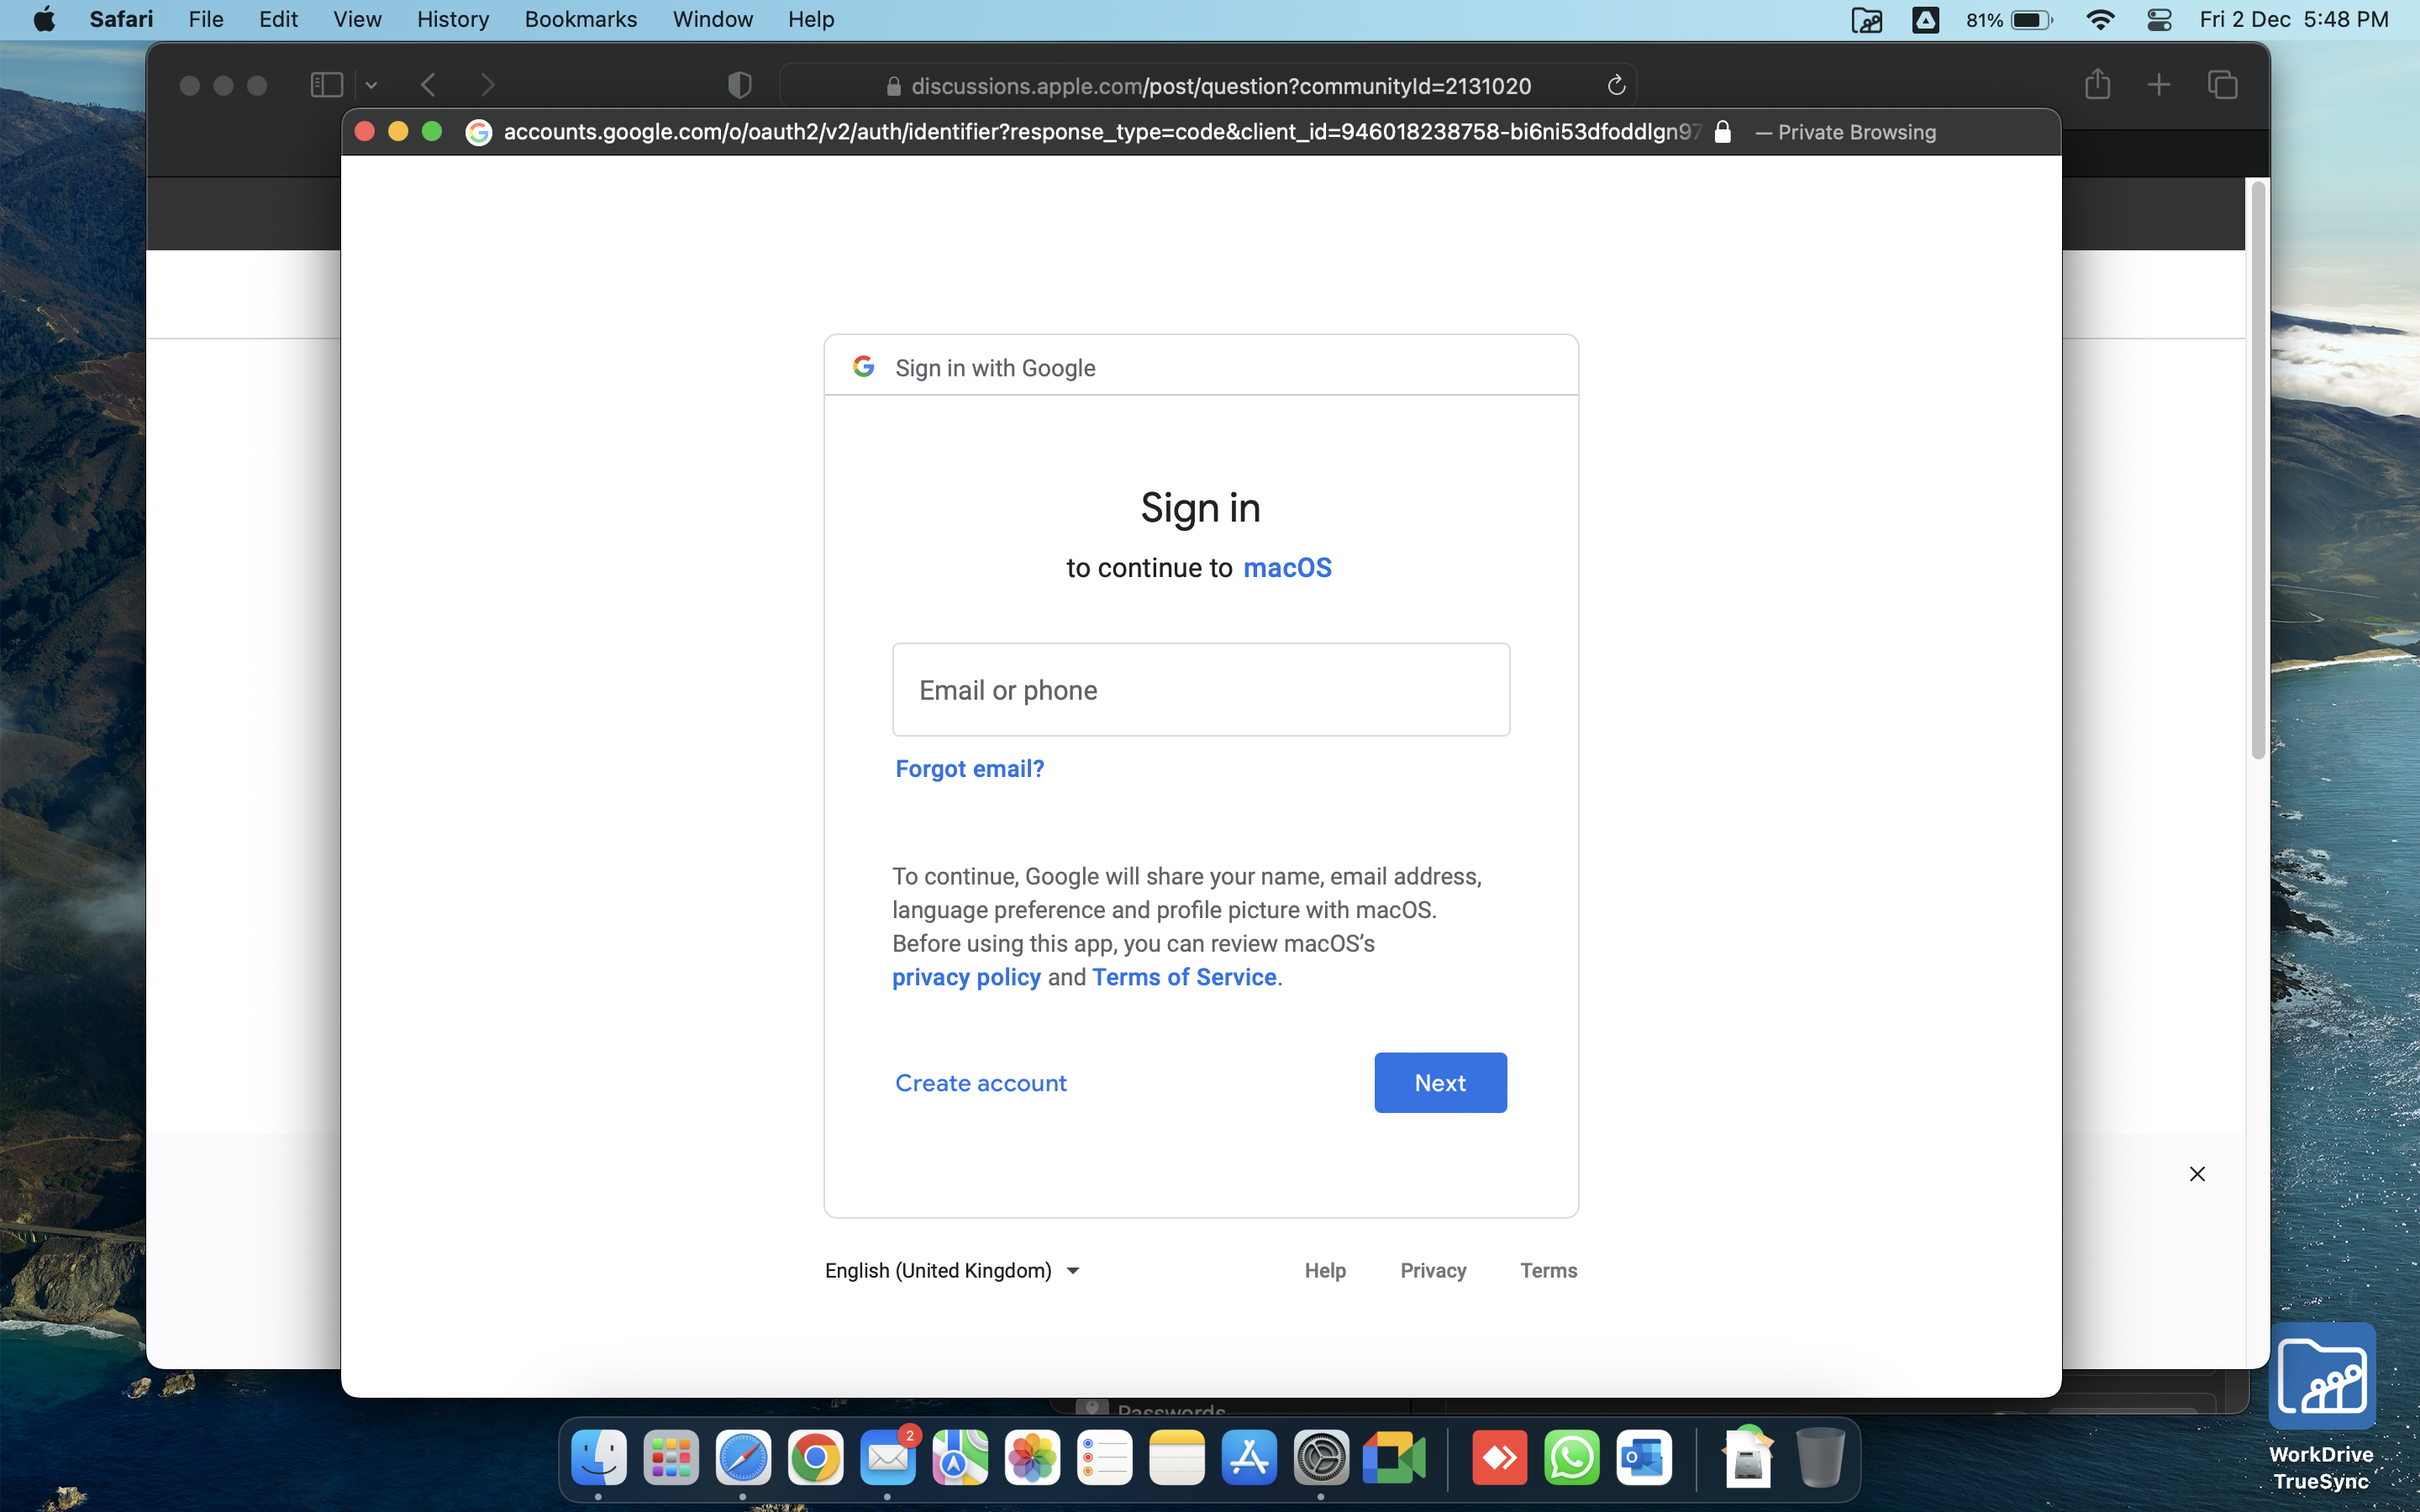Click the page reload icon in address bar
Viewport: 2420px width, 1512px height.
coord(1616,86)
